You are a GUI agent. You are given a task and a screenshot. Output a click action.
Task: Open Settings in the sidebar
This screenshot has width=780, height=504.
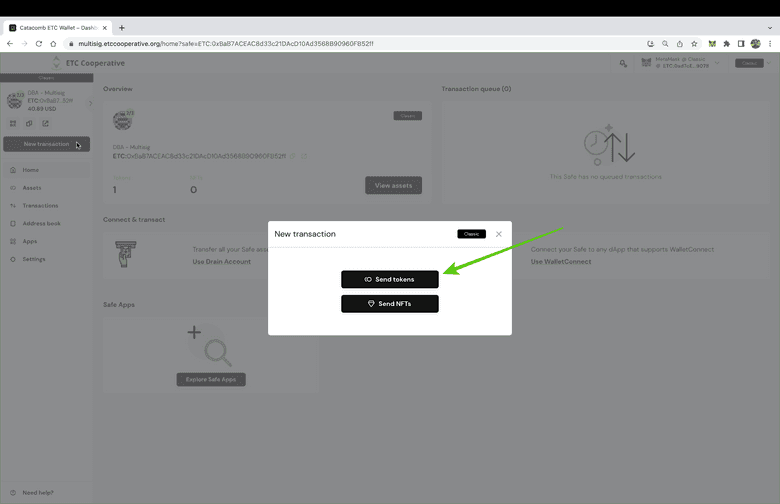(x=34, y=259)
